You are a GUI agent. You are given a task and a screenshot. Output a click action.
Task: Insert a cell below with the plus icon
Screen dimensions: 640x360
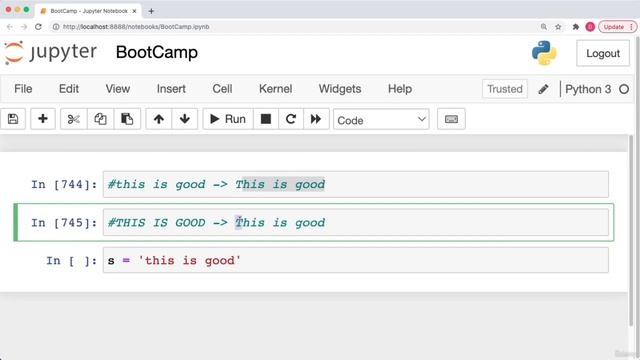point(42,119)
